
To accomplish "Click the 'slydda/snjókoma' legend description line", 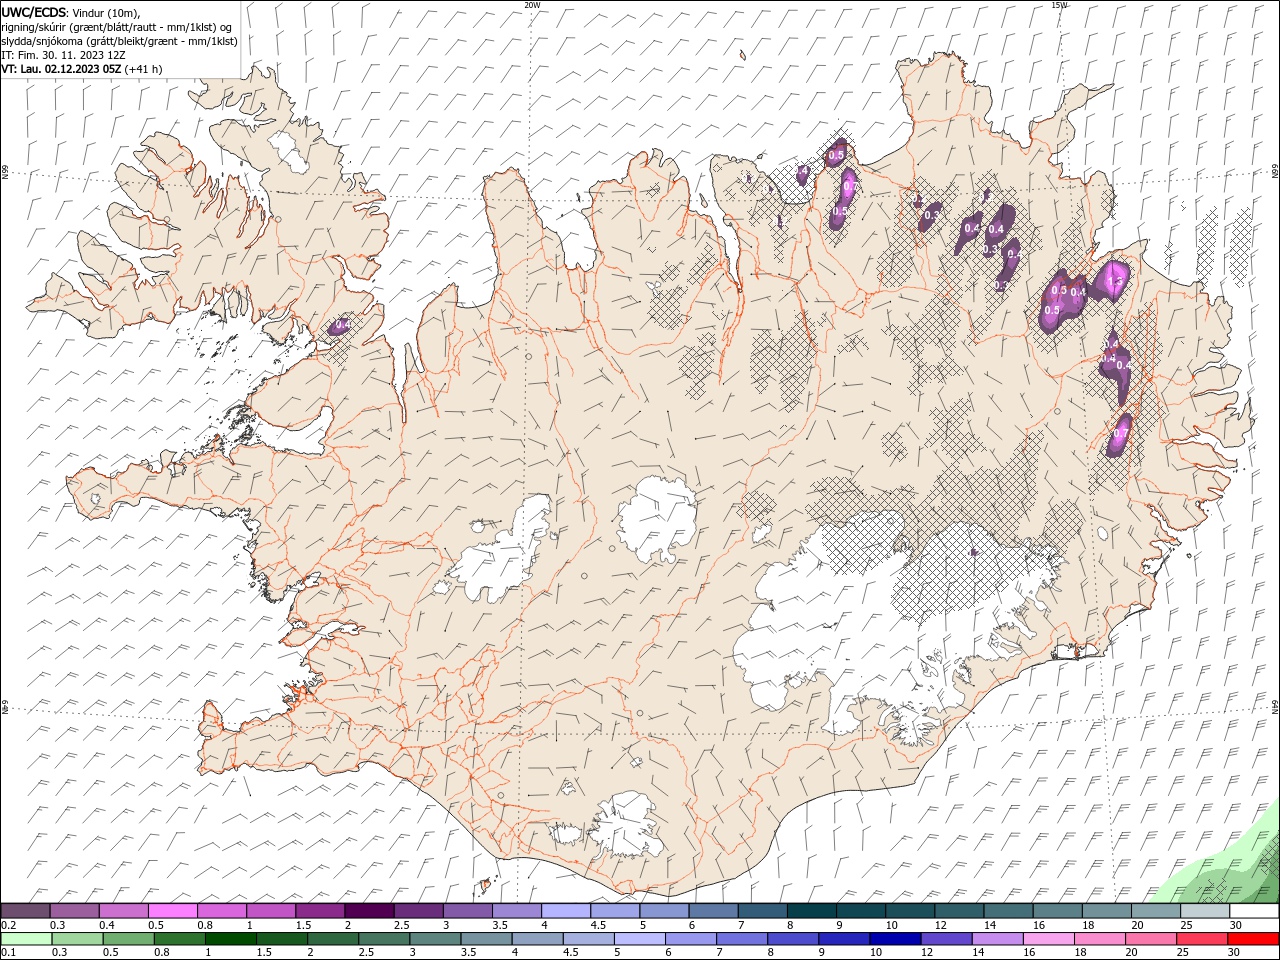I will (120, 41).
